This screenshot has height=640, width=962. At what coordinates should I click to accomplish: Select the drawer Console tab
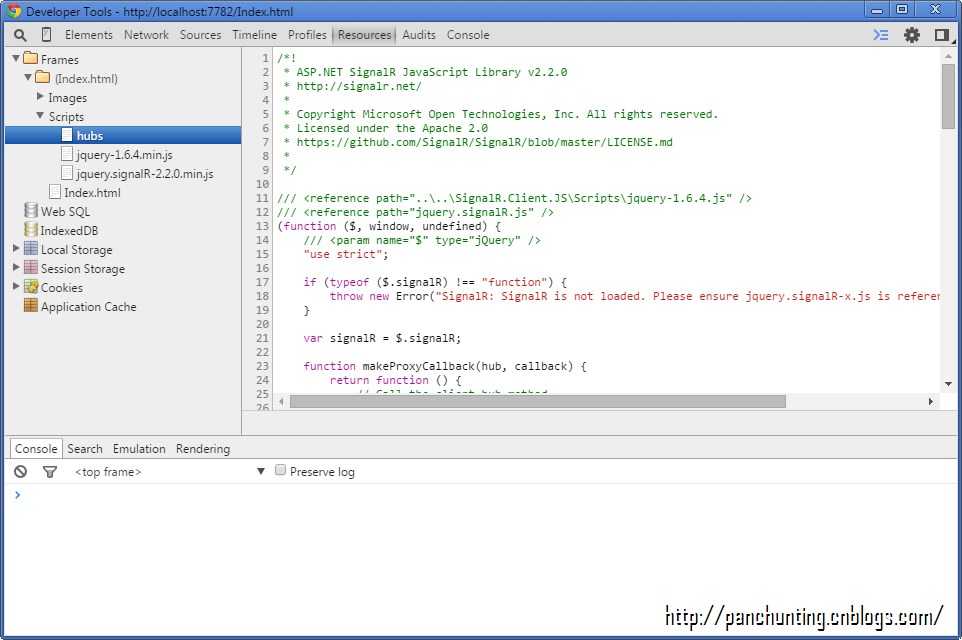[x=36, y=449]
